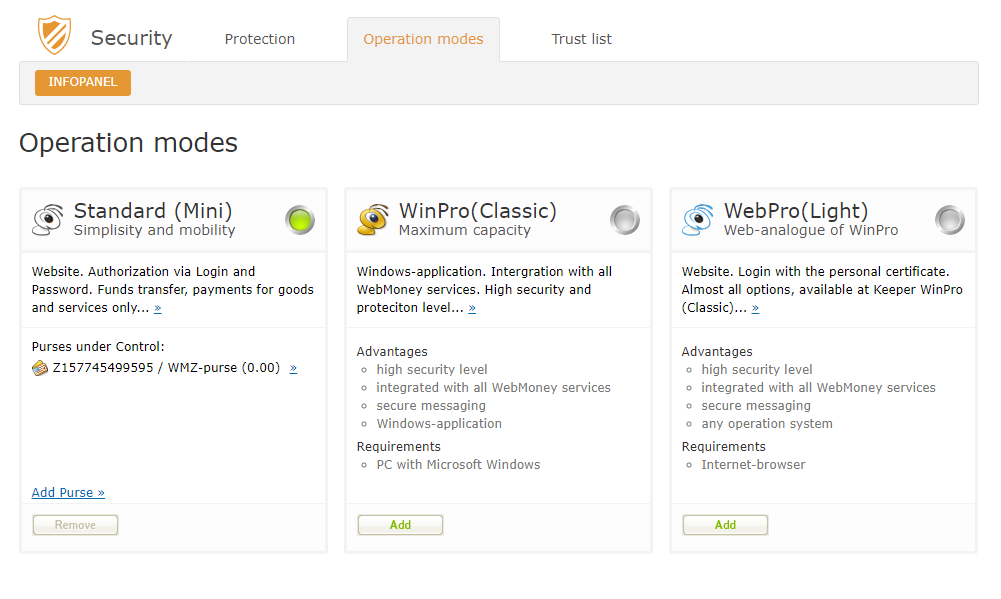
Task: Click the WebPro (Light) blue ant icon
Action: point(698,220)
